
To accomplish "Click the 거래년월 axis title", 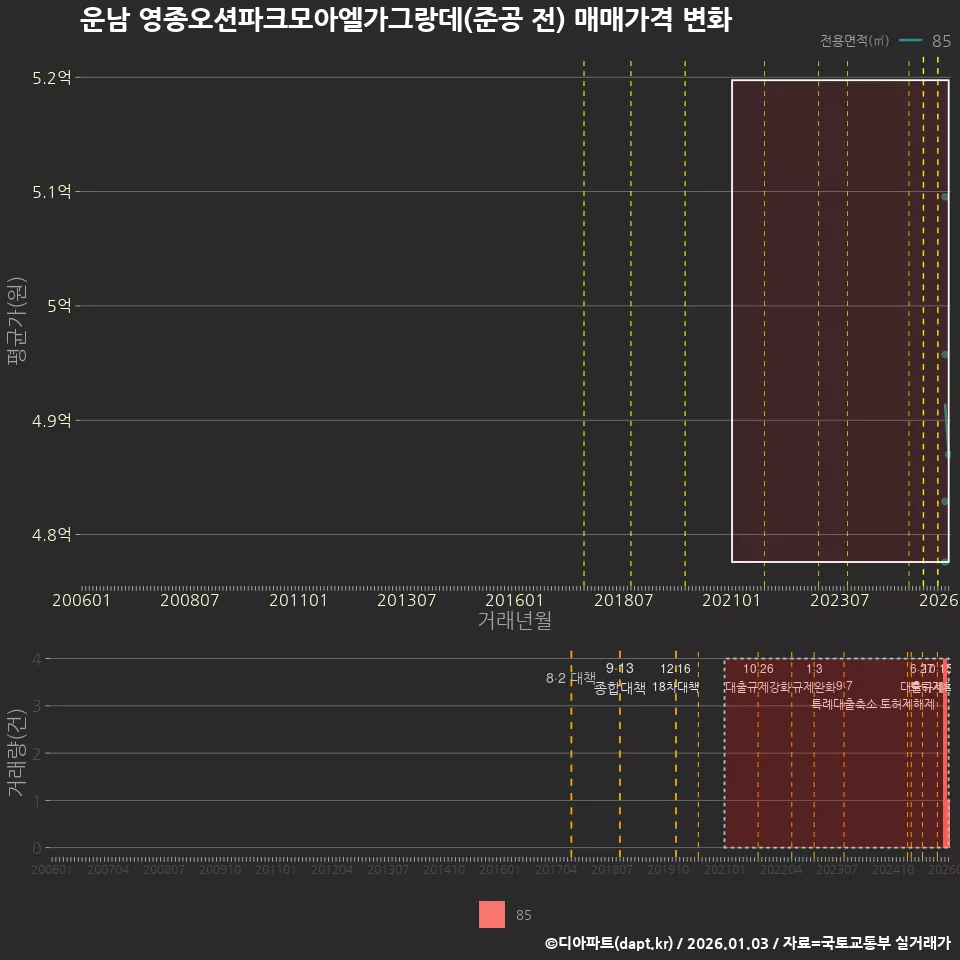I will point(516,620).
